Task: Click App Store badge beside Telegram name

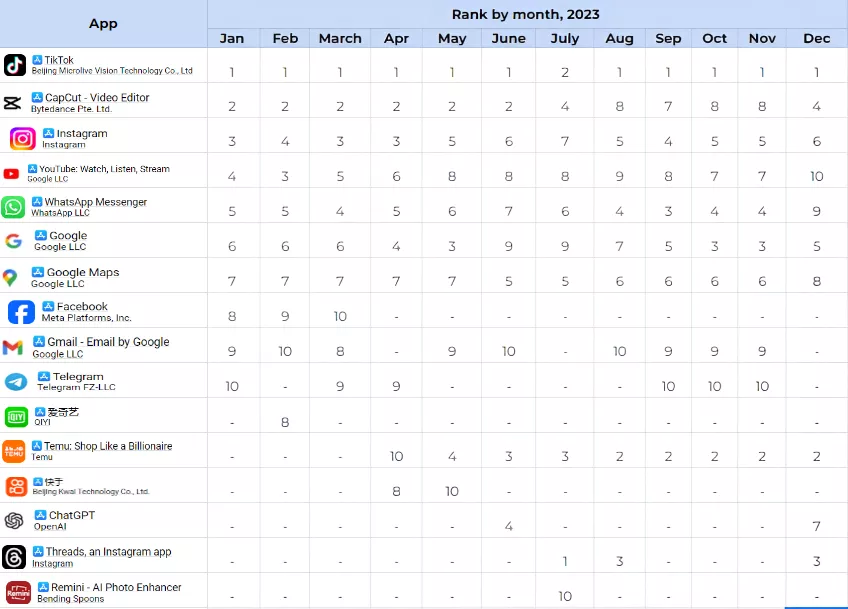Action: 44,376
